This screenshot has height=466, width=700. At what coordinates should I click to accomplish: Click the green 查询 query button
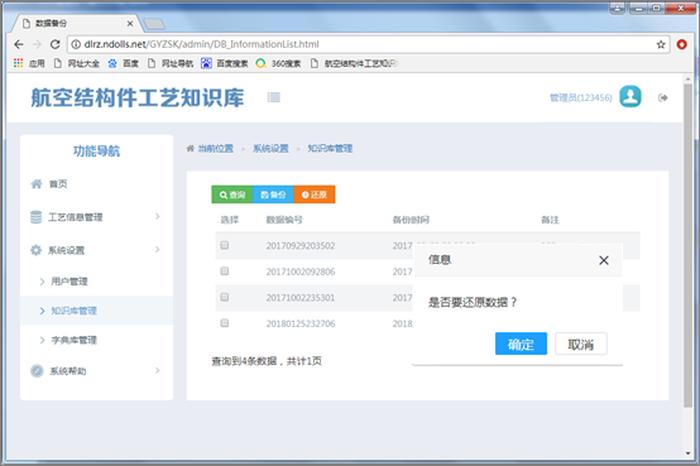pos(231,195)
